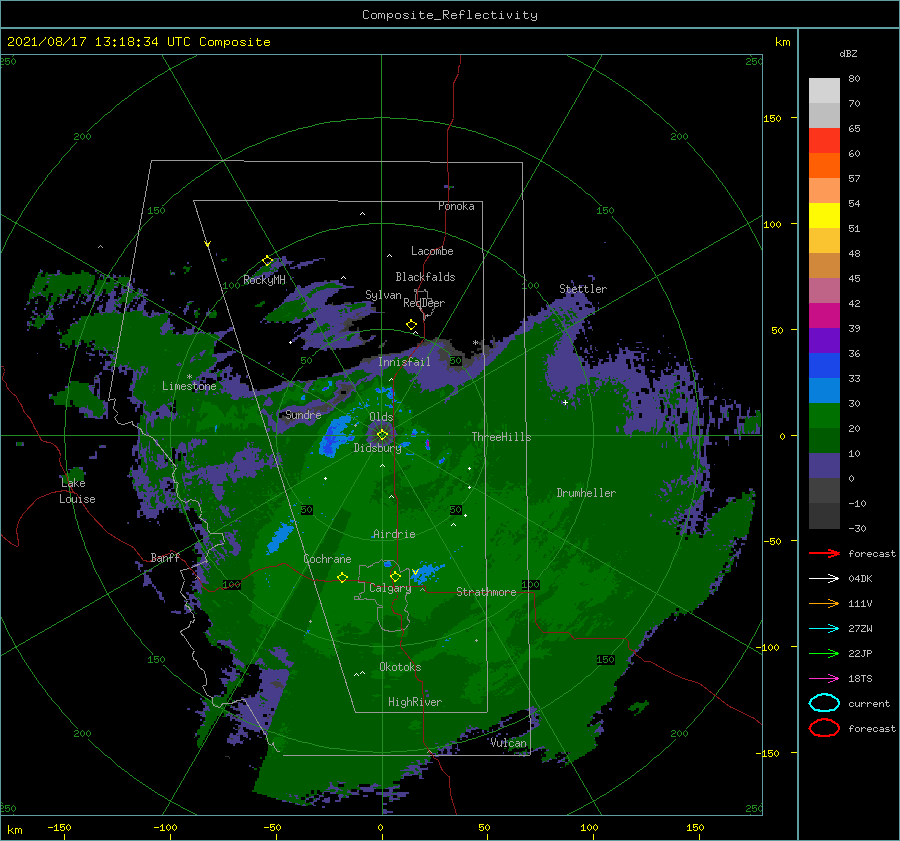Click the 18TS legend label

(x=860, y=679)
